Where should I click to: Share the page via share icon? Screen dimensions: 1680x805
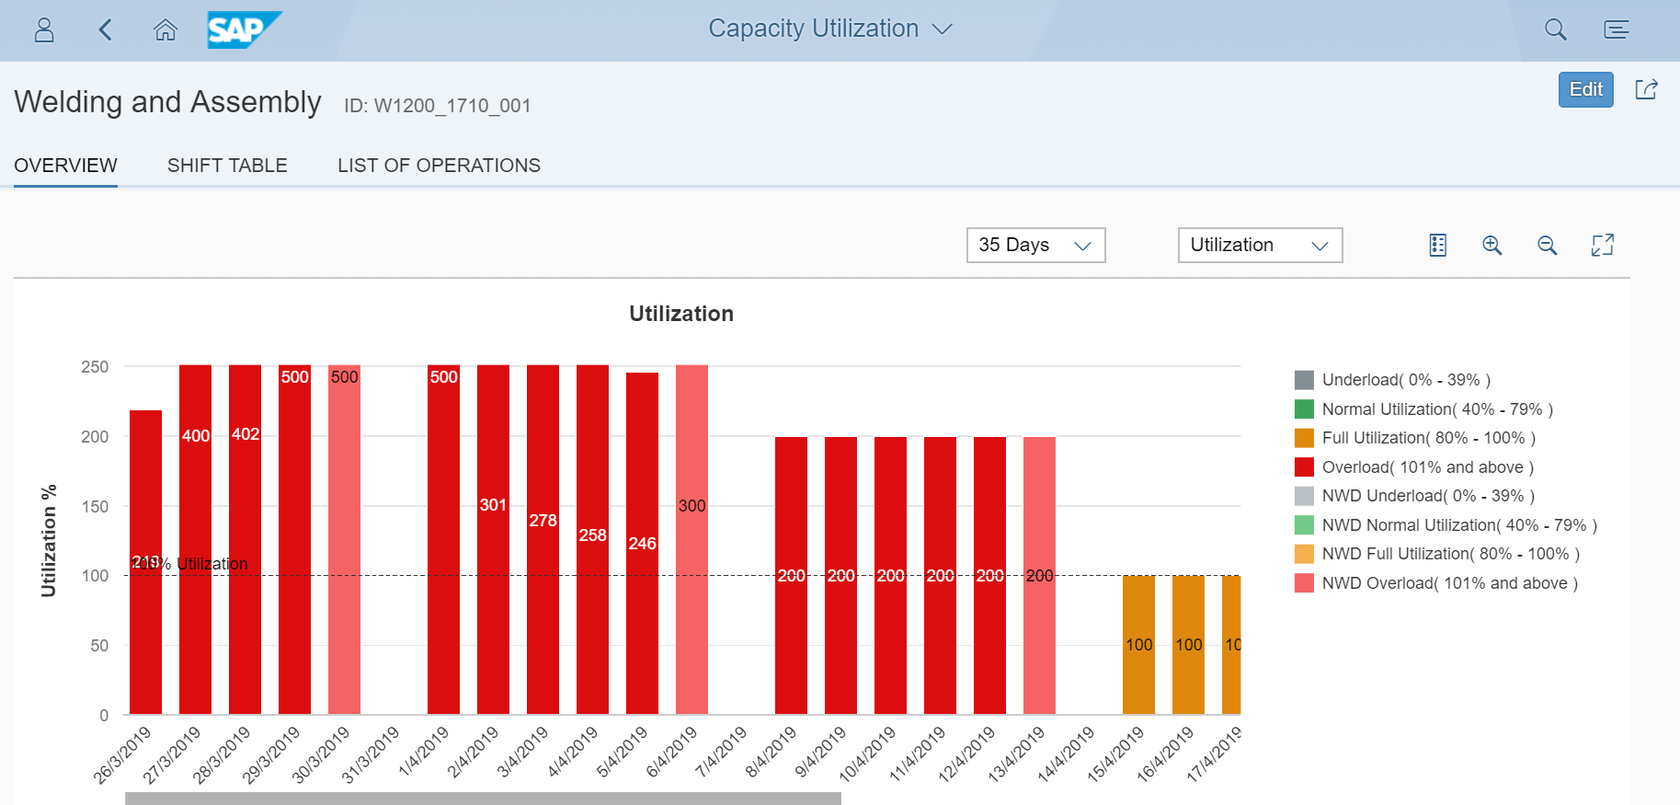pos(1646,89)
